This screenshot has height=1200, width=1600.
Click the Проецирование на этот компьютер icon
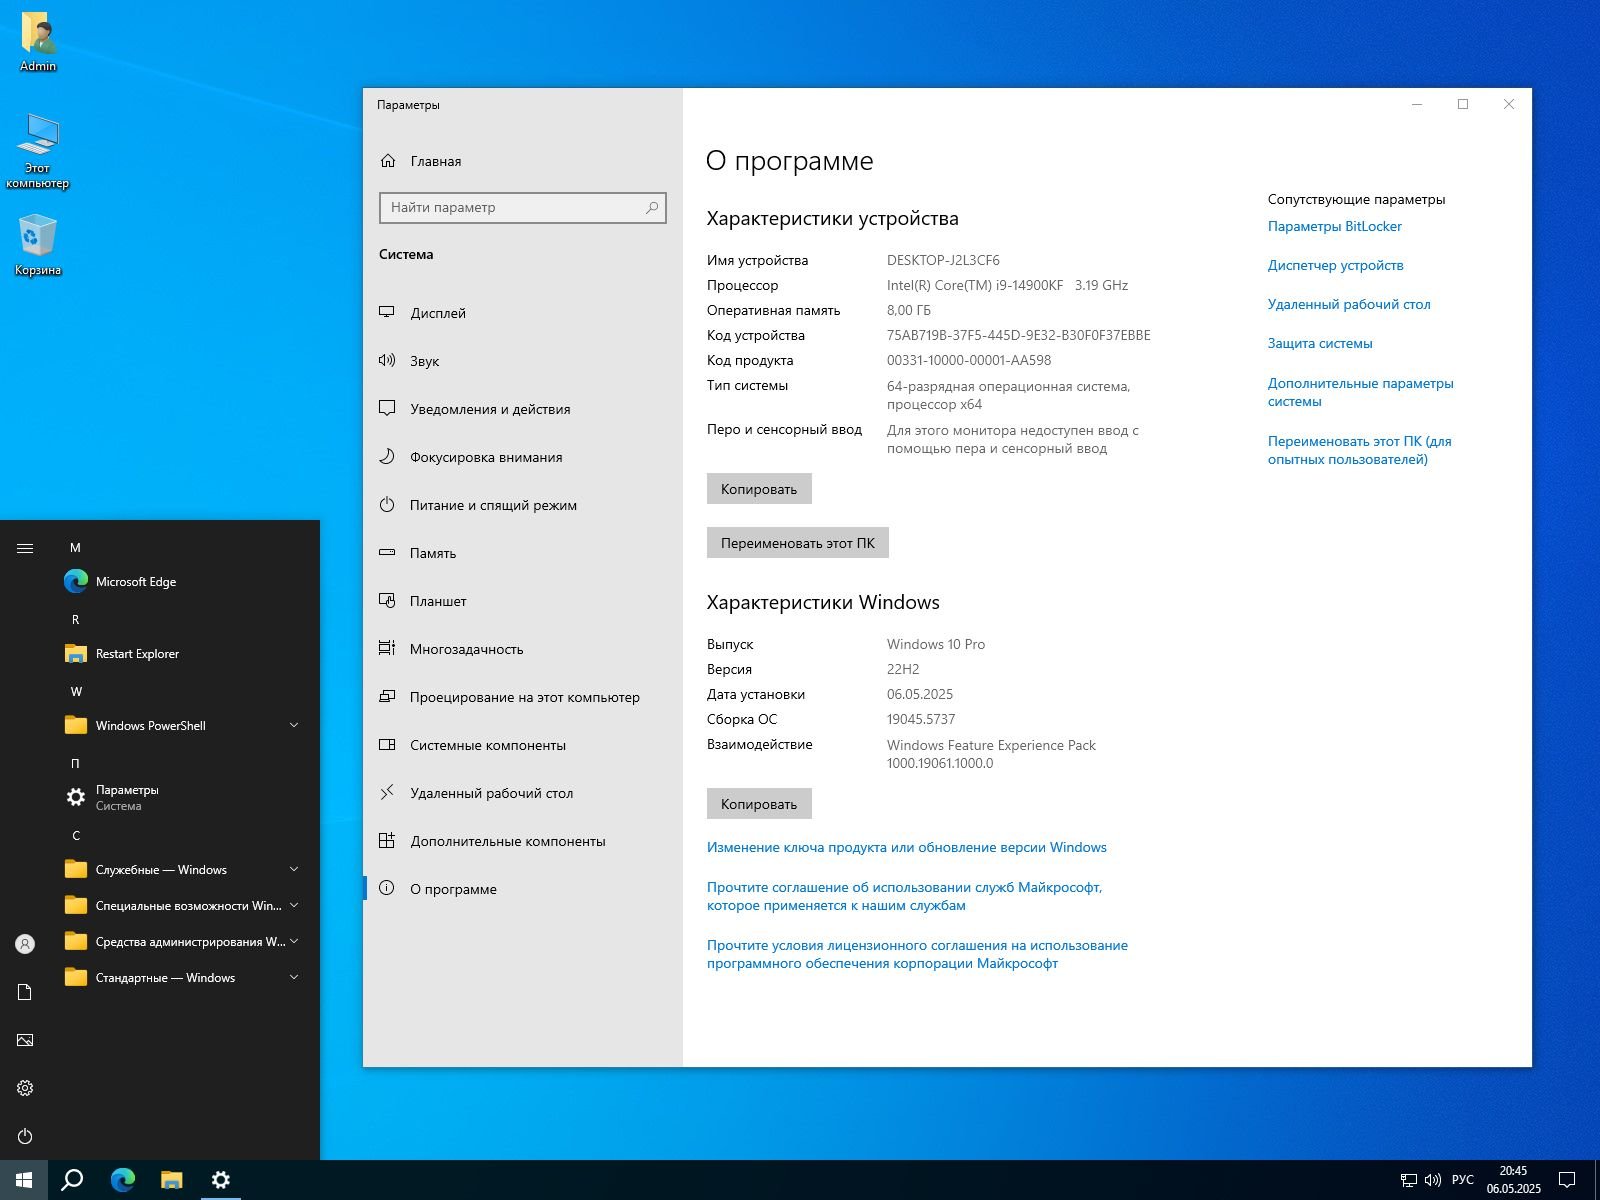(x=387, y=696)
